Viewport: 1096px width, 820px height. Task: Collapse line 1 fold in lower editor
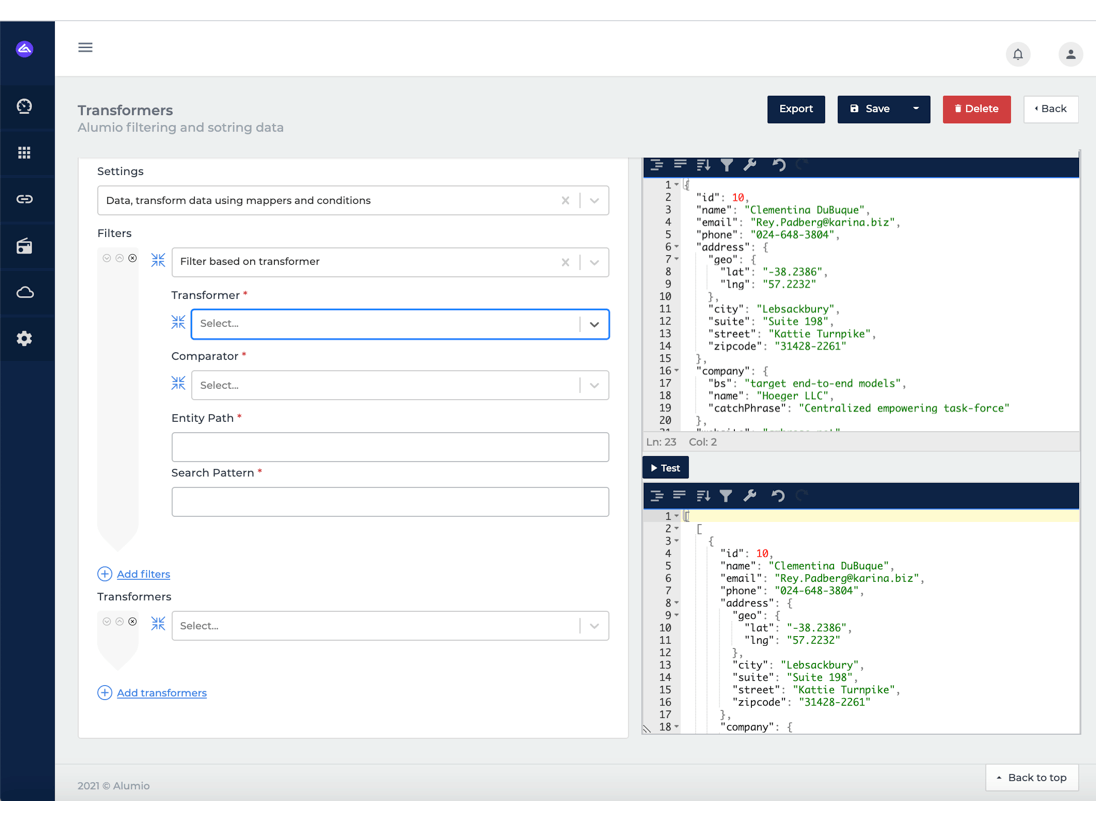tap(677, 516)
